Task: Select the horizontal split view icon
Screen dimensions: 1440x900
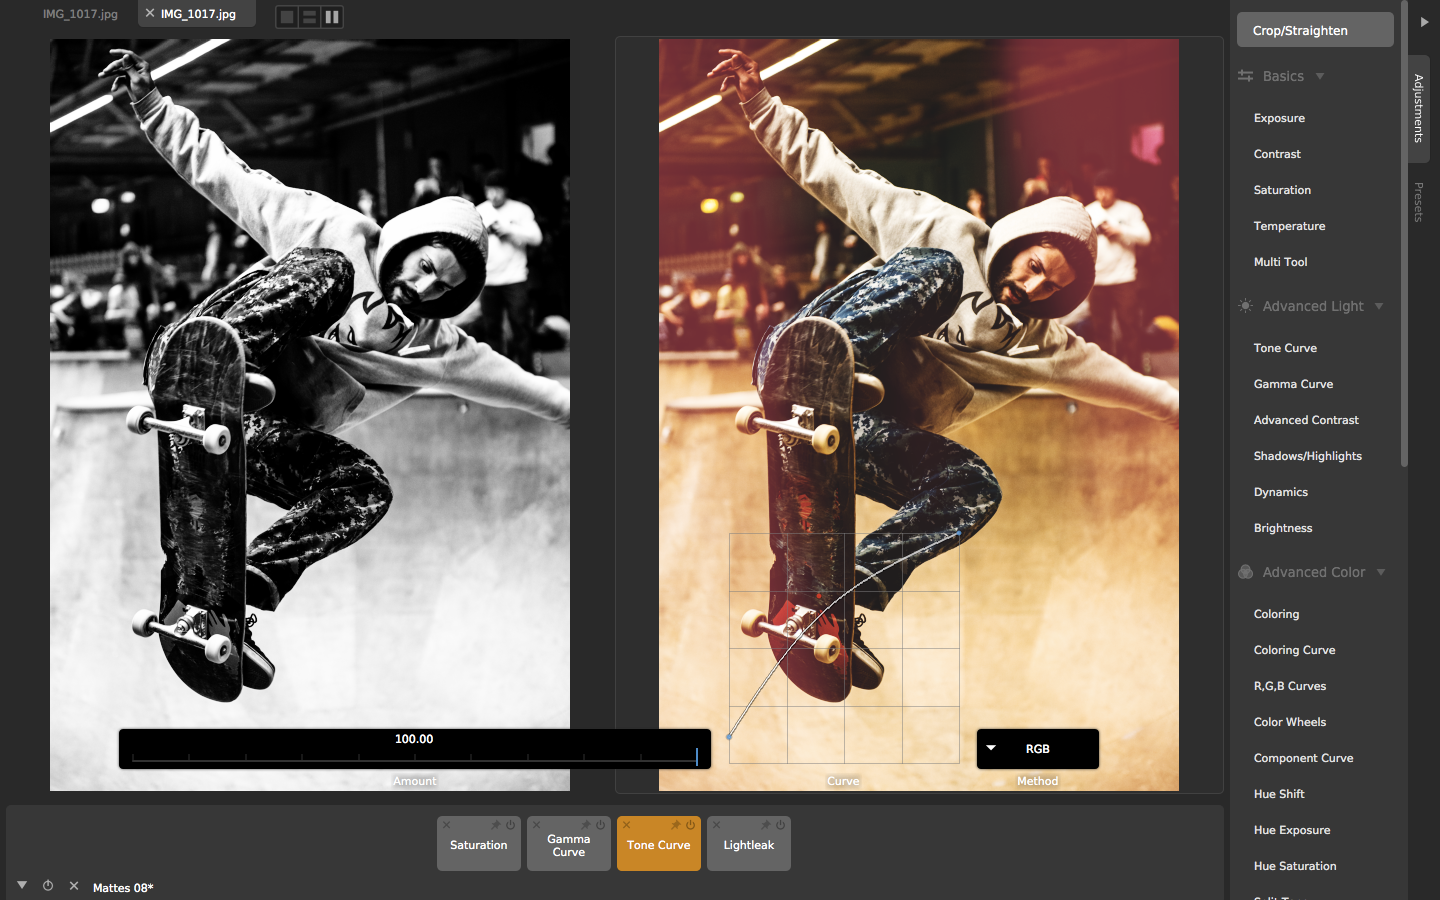Action: (309, 16)
